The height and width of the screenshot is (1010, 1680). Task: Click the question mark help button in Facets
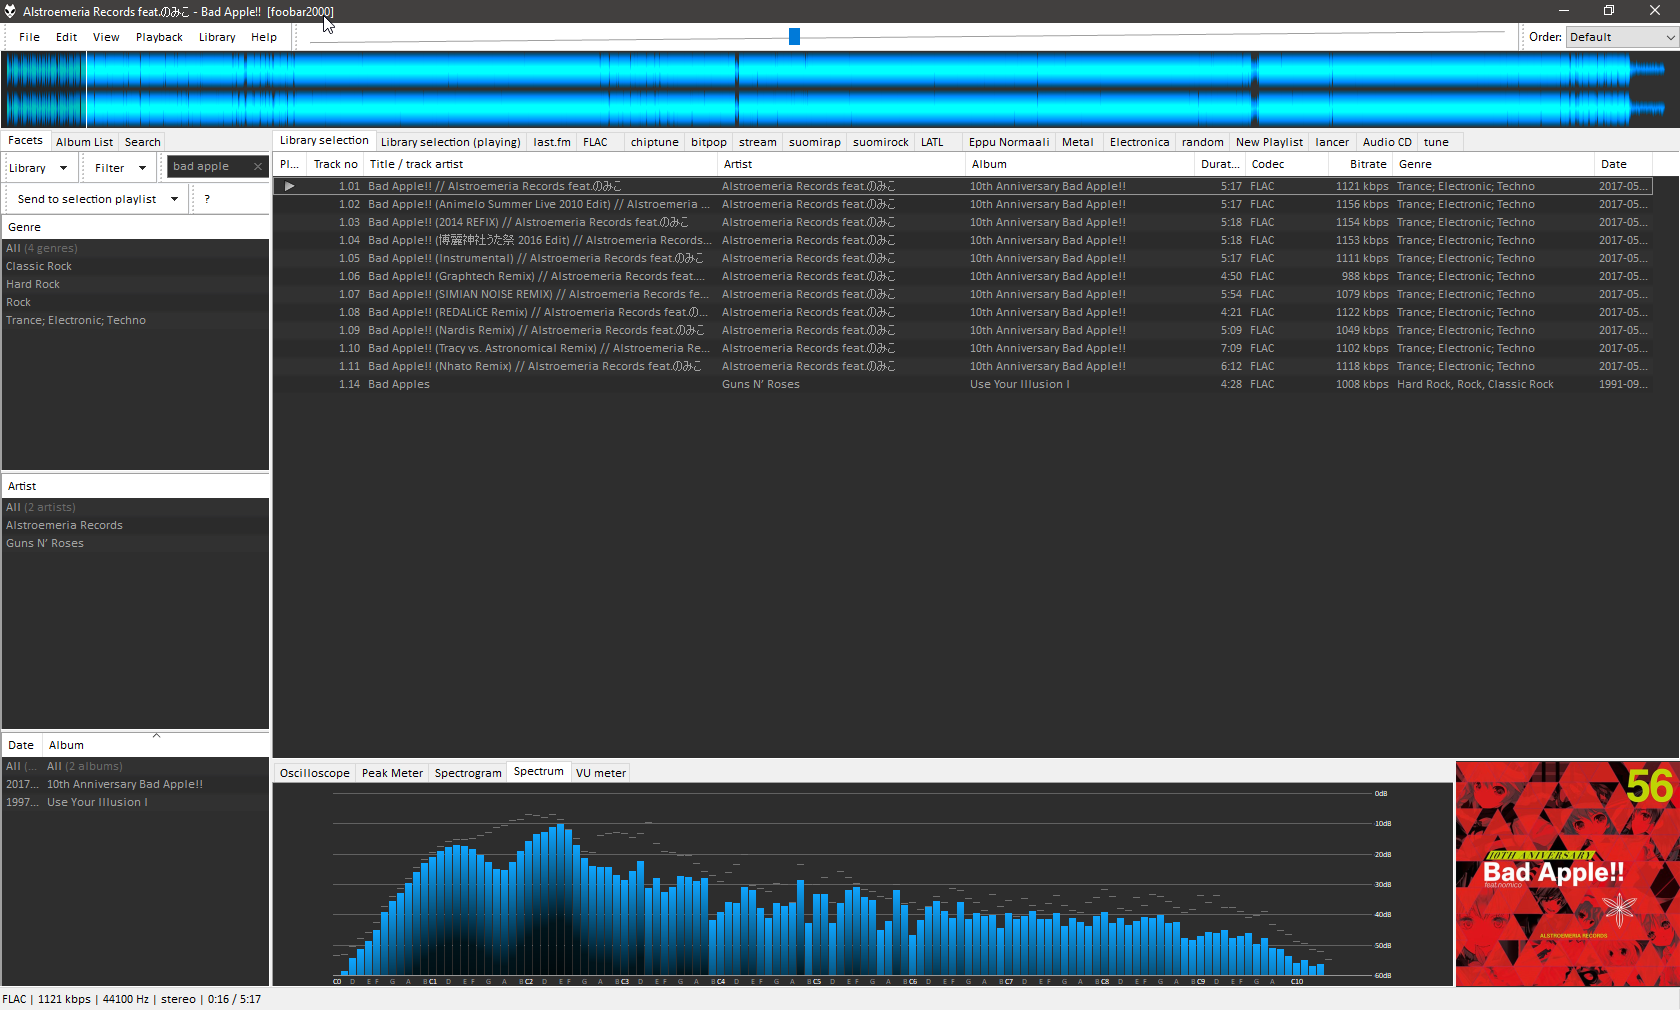coord(207,199)
